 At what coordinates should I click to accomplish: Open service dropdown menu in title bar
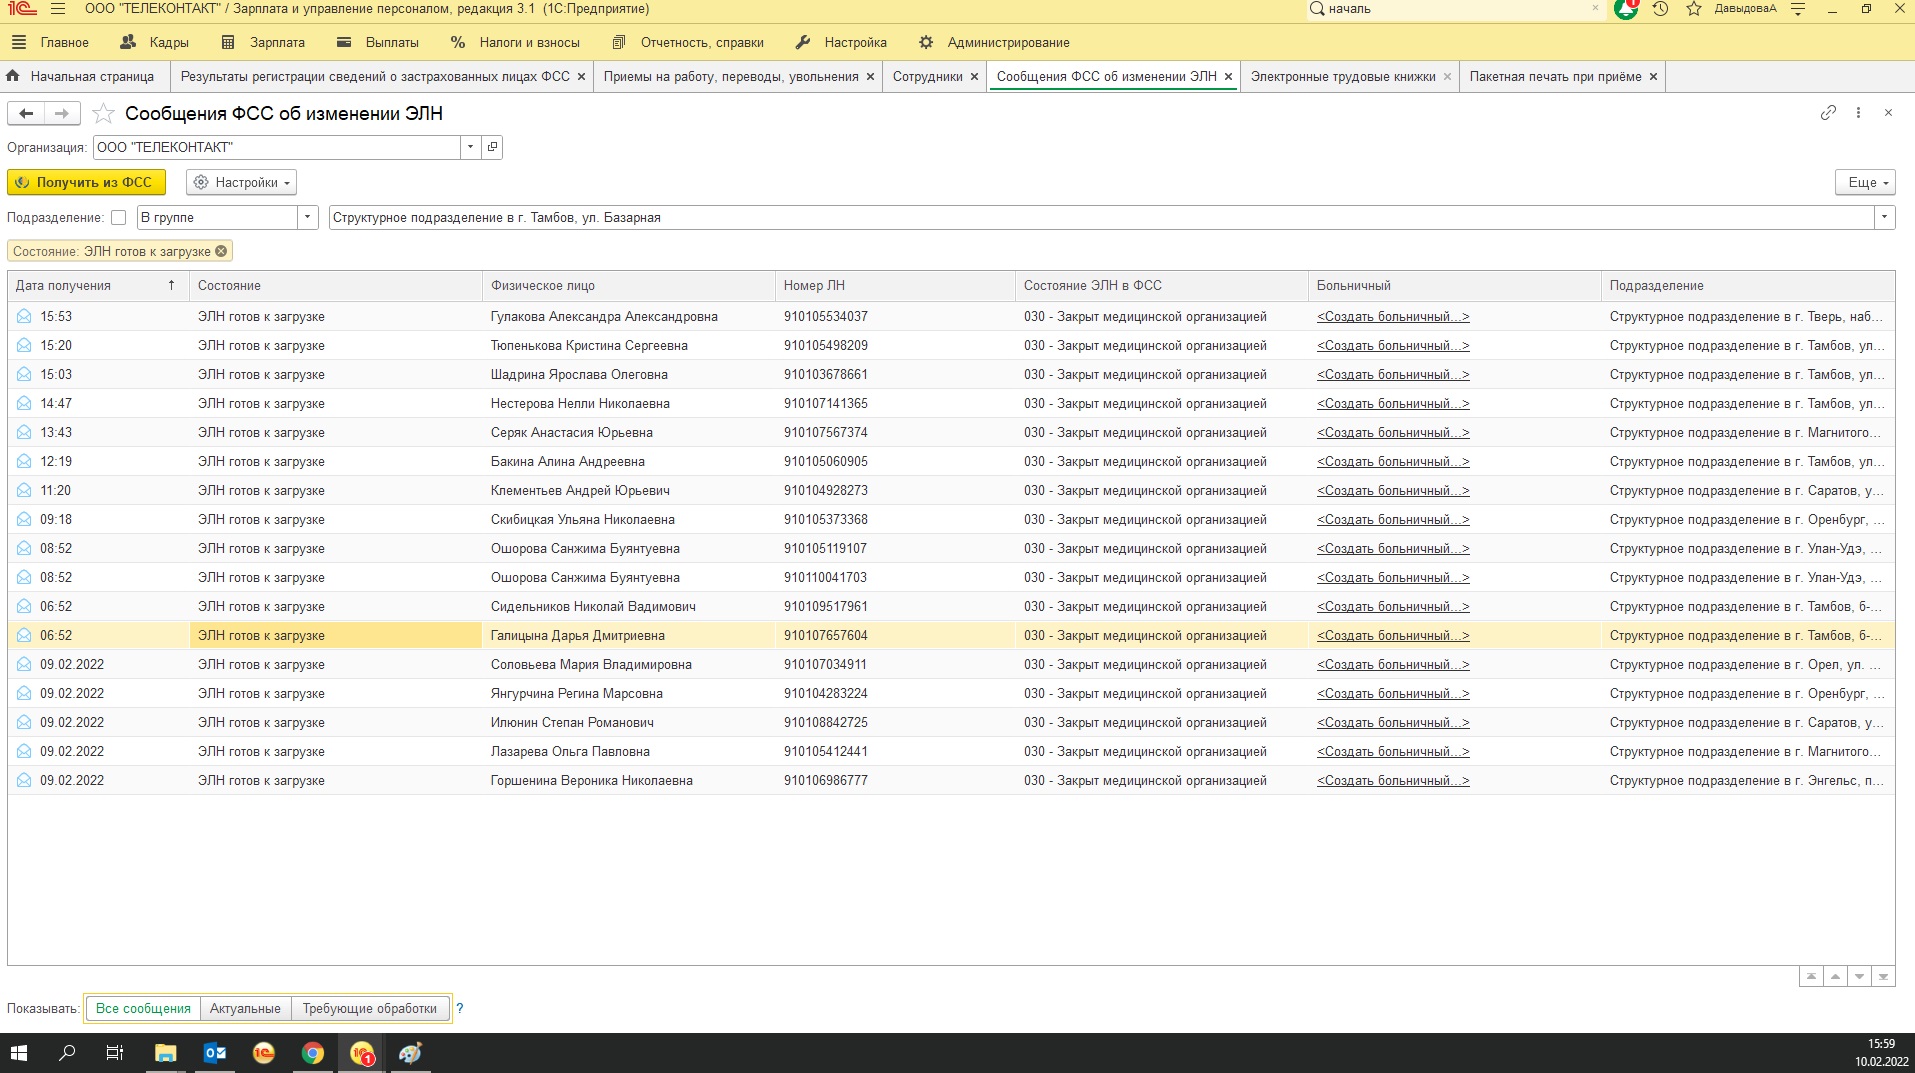click(x=1797, y=9)
